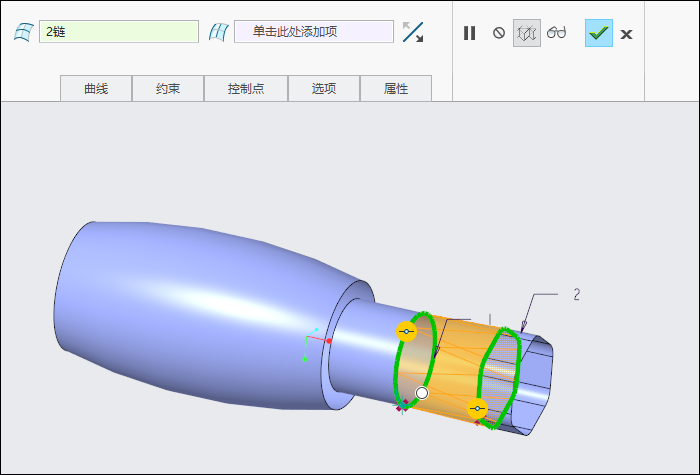The width and height of the screenshot is (700, 475).
Task: Click the glasses verify preview icon
Action: point(557,33)
